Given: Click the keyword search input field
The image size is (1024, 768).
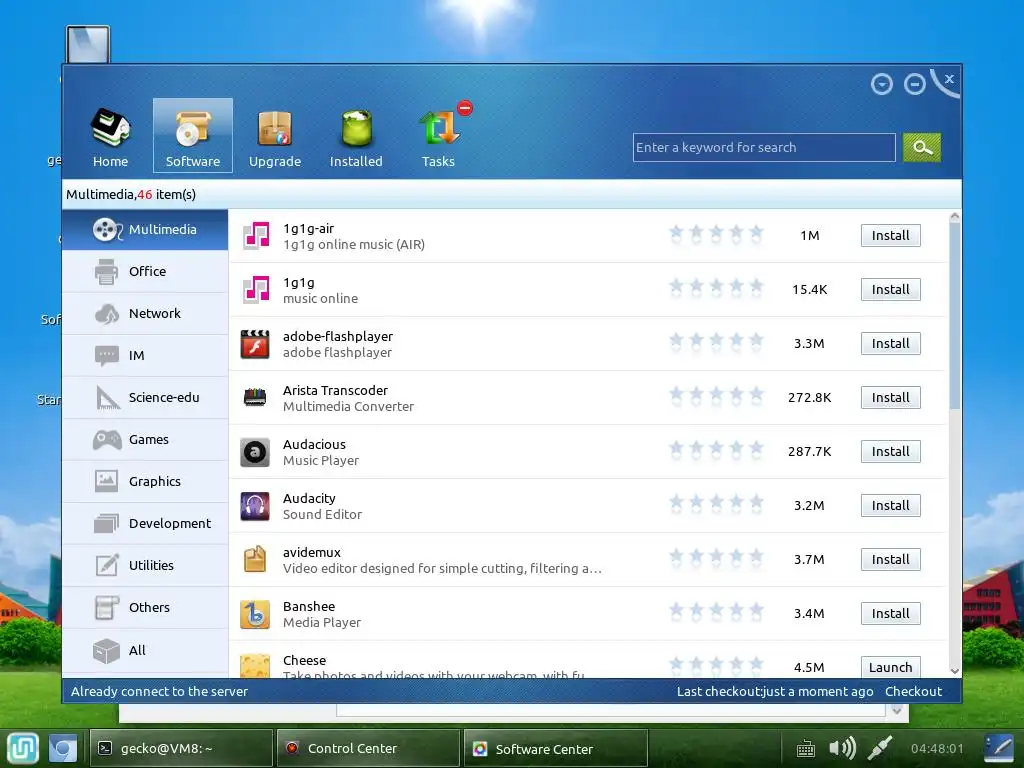Looking at the screenshot, I should (x=763, y=147).
